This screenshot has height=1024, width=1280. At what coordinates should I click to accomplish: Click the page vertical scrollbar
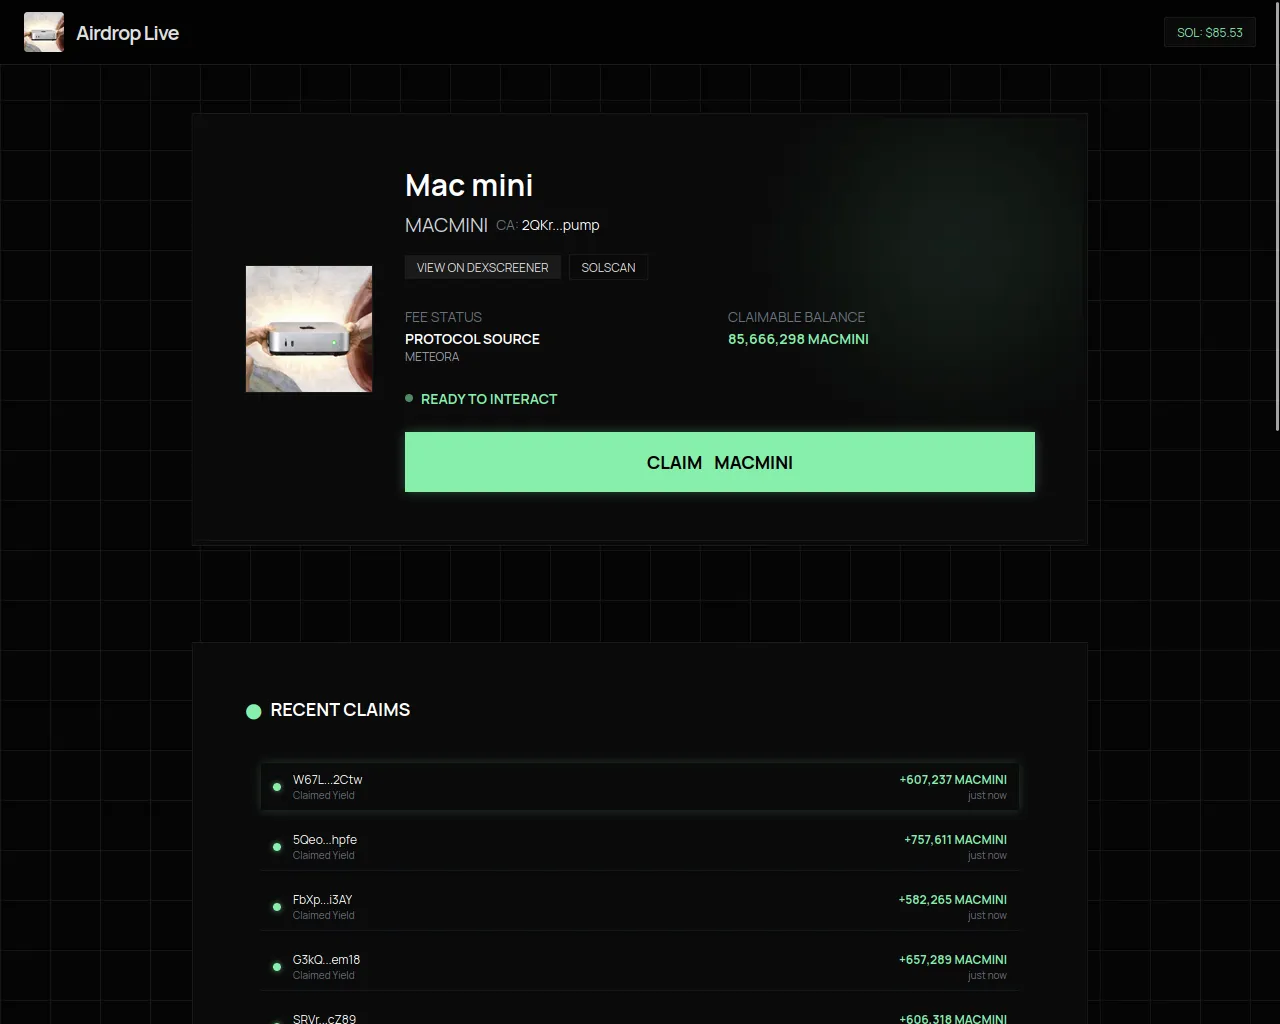point(1276,216)
